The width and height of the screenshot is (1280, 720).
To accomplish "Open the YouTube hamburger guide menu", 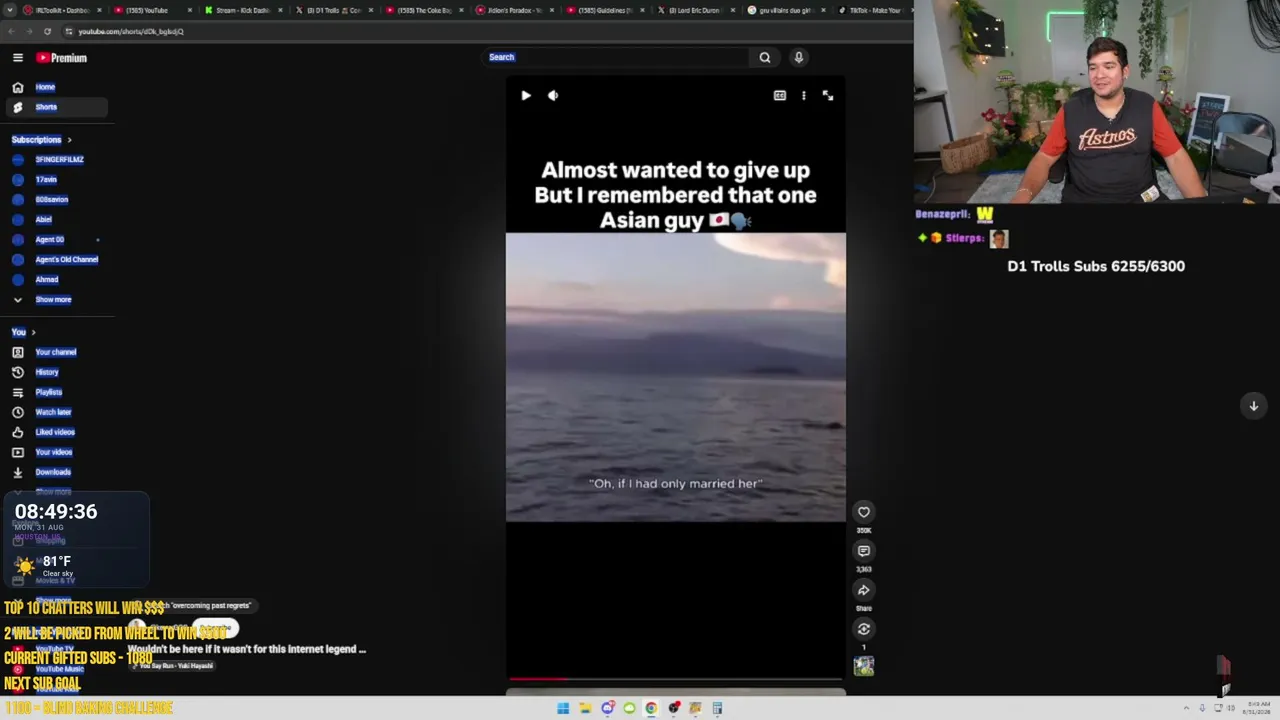I will [x=17, y=58].
